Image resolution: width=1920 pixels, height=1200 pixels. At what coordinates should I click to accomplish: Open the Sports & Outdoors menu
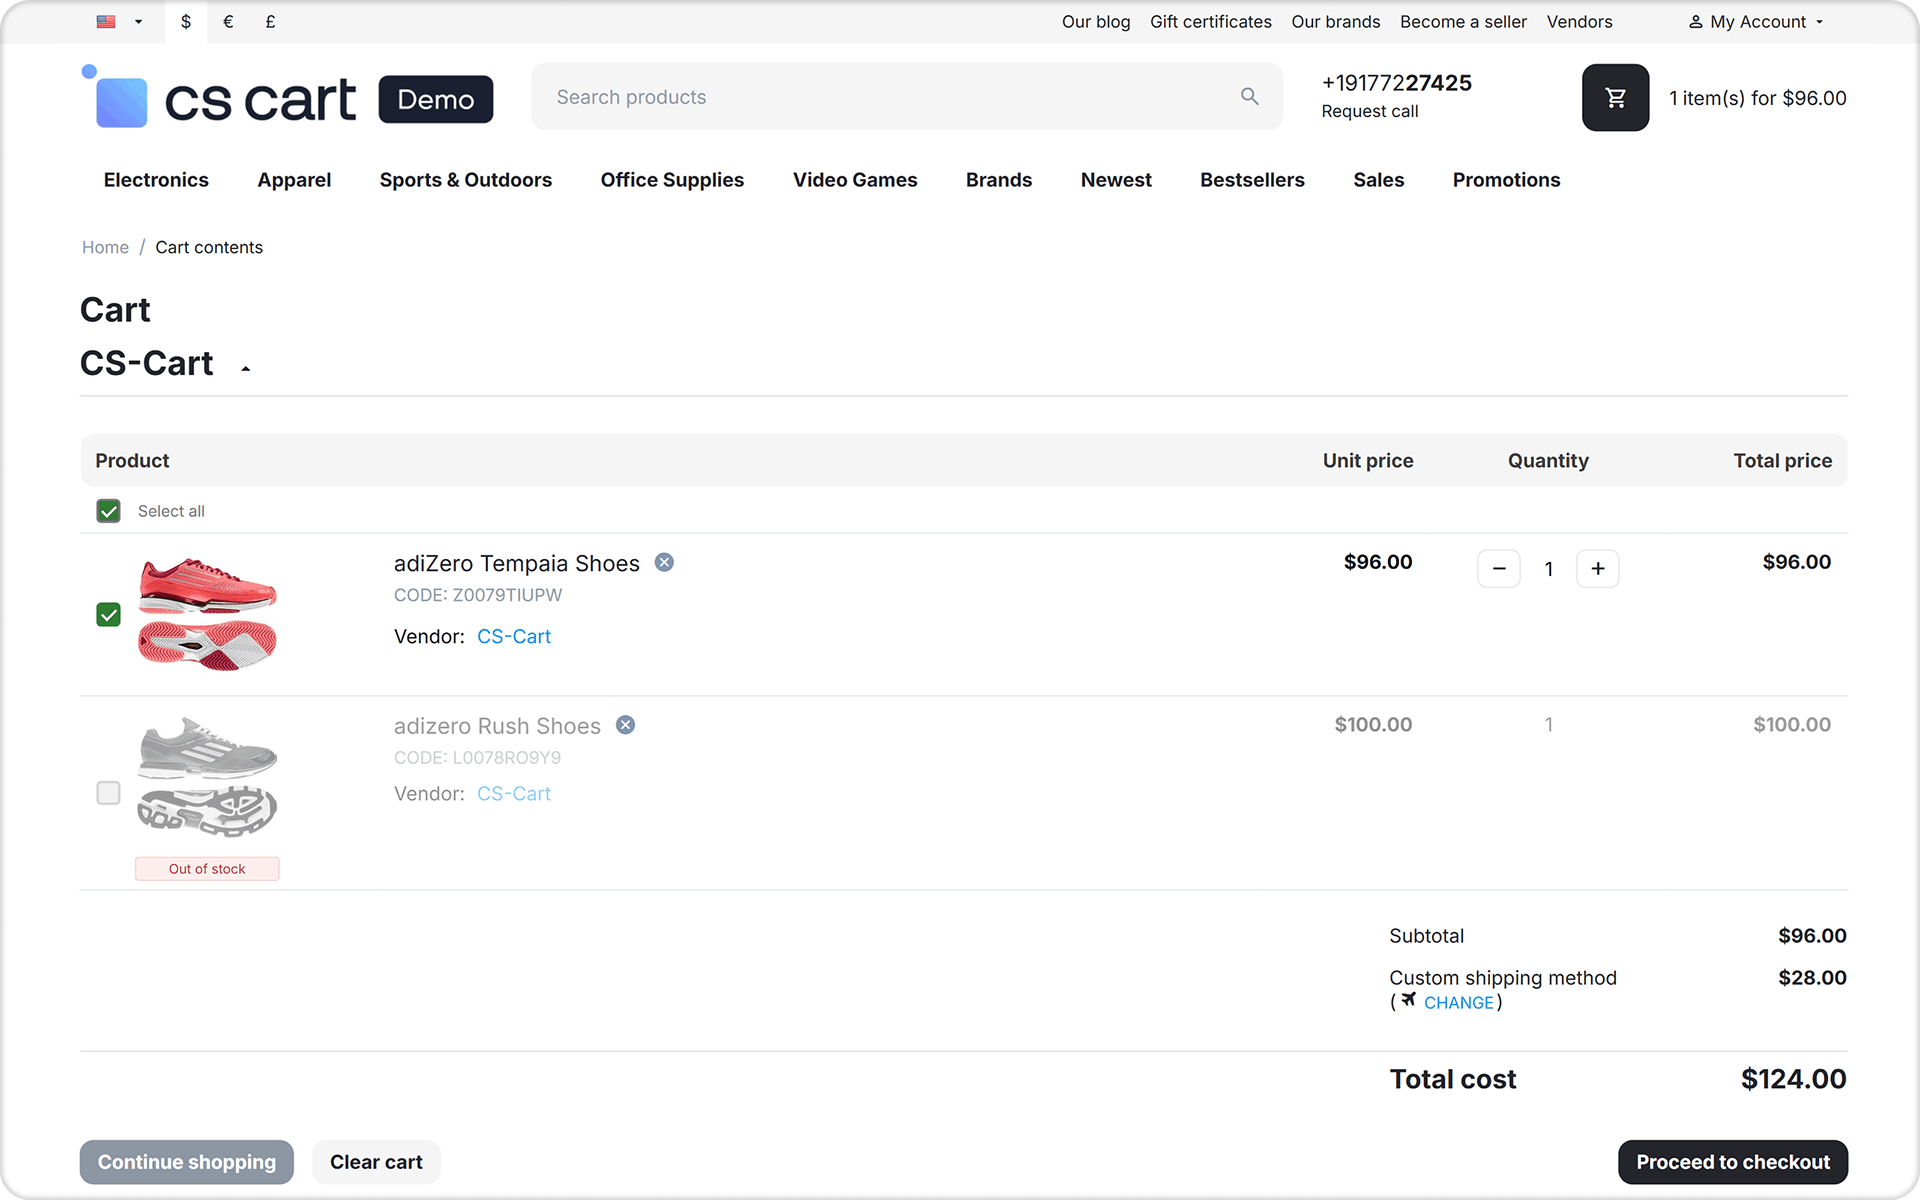[465, 180]
